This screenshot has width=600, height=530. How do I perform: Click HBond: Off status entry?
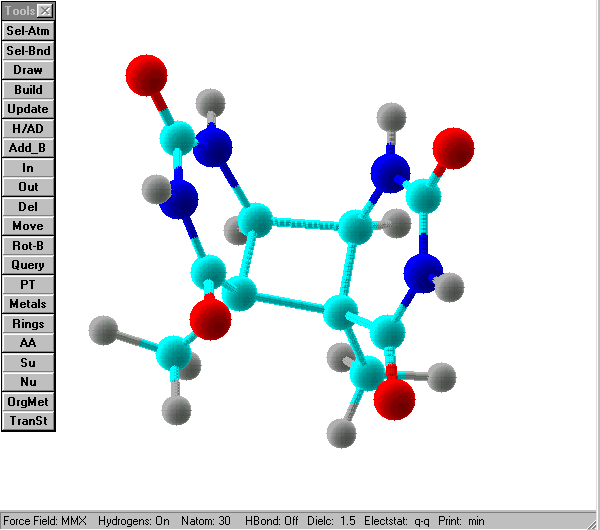[272, 521]
